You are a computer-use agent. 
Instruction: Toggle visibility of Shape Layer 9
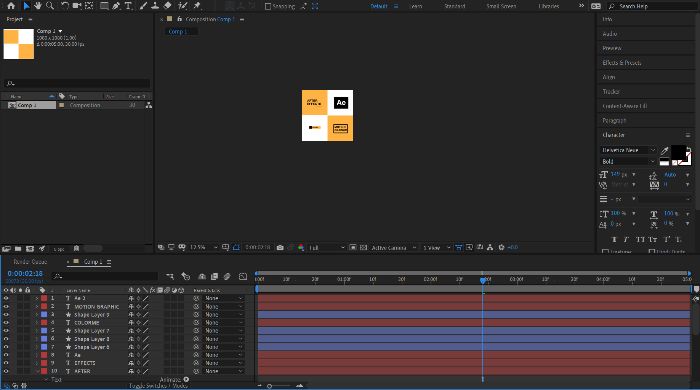pyautogui.click(x=6, y=315)
